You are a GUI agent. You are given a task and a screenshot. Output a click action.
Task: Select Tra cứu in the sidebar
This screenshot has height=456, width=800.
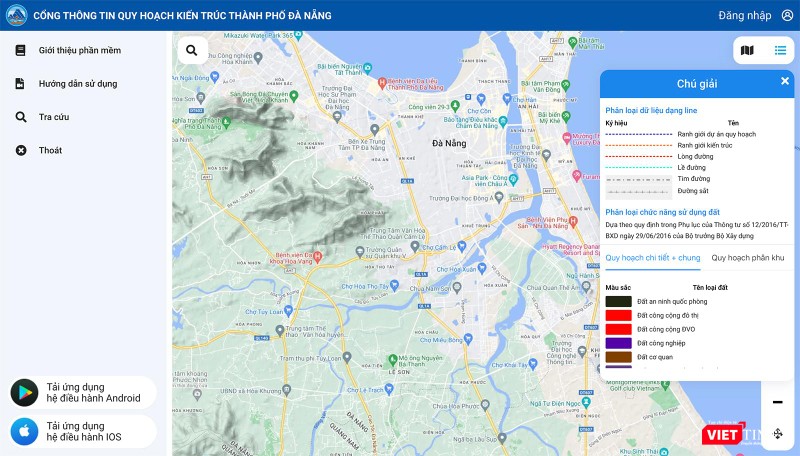click(x=54, y=117)
